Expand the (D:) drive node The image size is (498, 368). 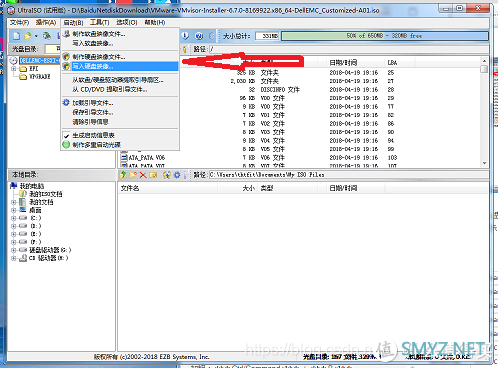13,226
